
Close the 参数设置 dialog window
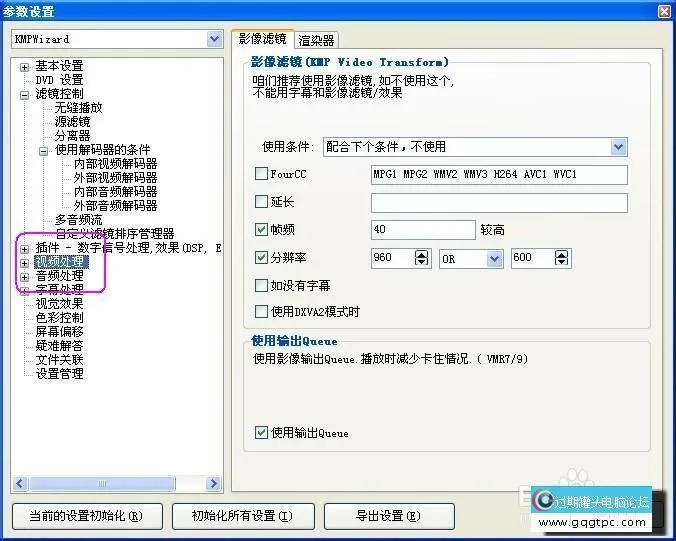(665, 11)
